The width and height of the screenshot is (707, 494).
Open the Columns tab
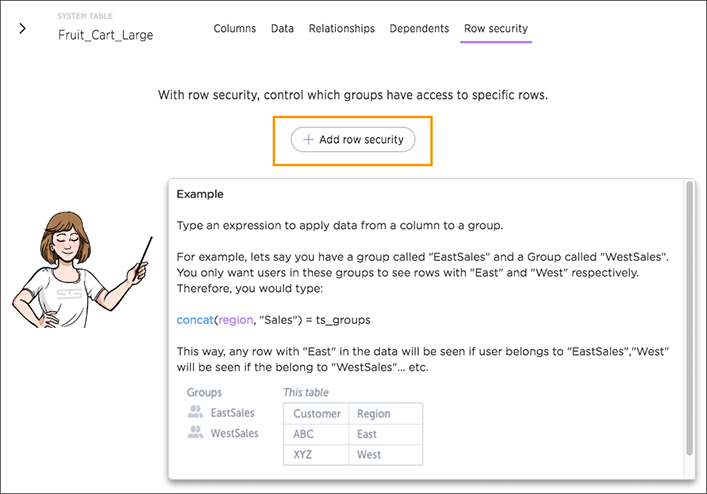tap(234, 28)
